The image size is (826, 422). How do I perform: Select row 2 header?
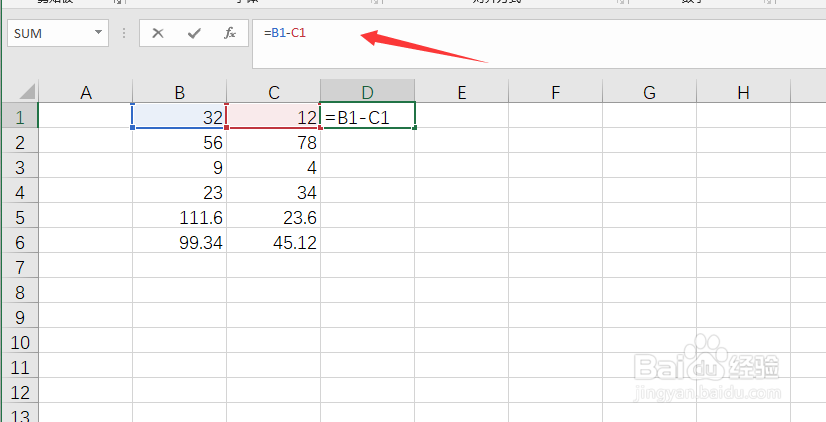point(20,141)
